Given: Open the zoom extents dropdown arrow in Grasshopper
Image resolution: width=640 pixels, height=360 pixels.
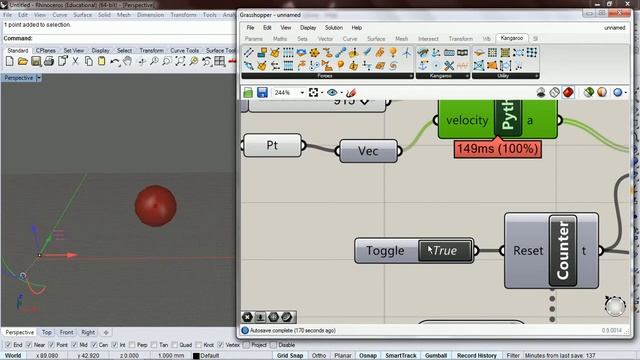Looking at the screenshot, I should [322, 93].
